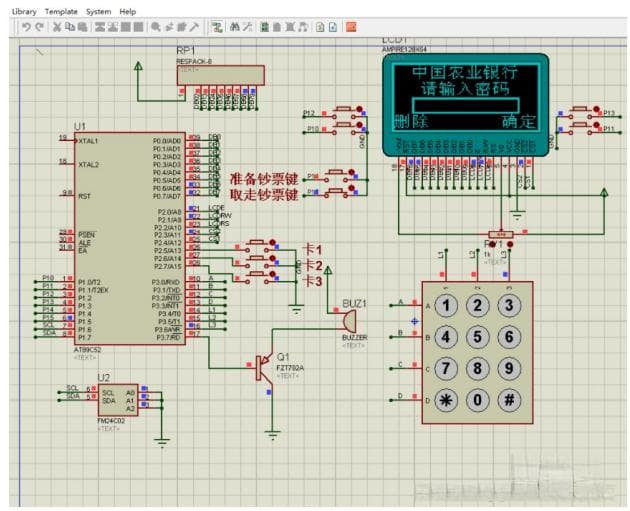Tap keypad key 5
The image size is (630, 511).
point(477,337)
